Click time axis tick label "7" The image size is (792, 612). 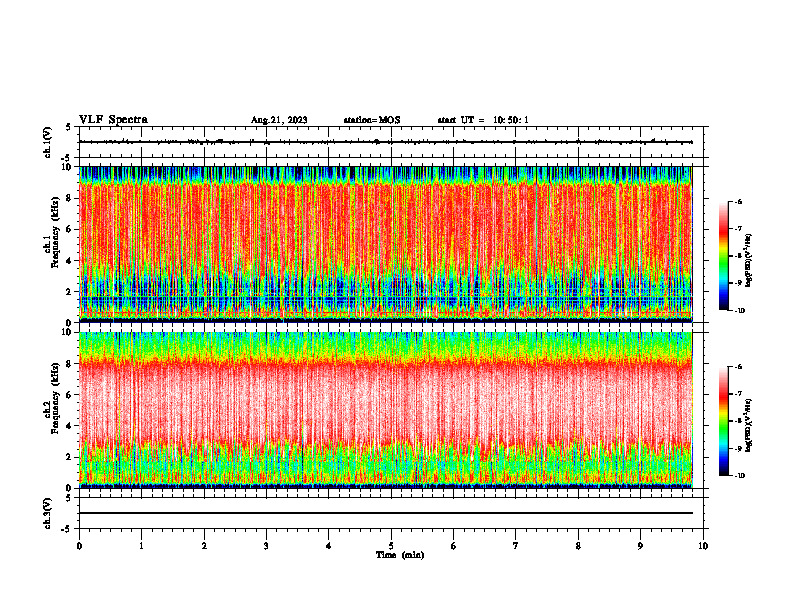coord(516,546)
